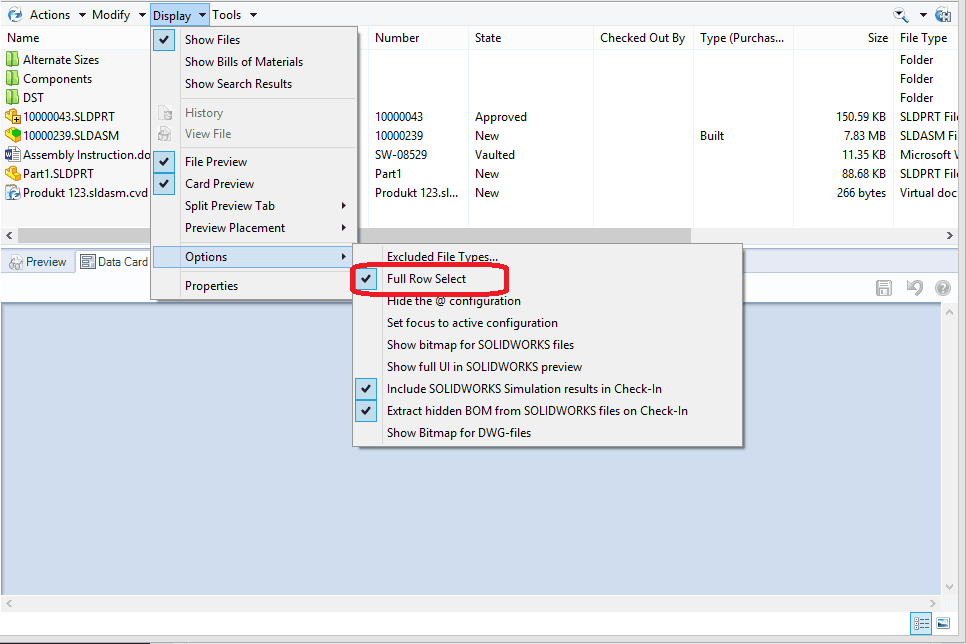The width and height of the screenshot is (966, 644).
Task: Switch to details list view icon
Action: [x=921, y=623]
